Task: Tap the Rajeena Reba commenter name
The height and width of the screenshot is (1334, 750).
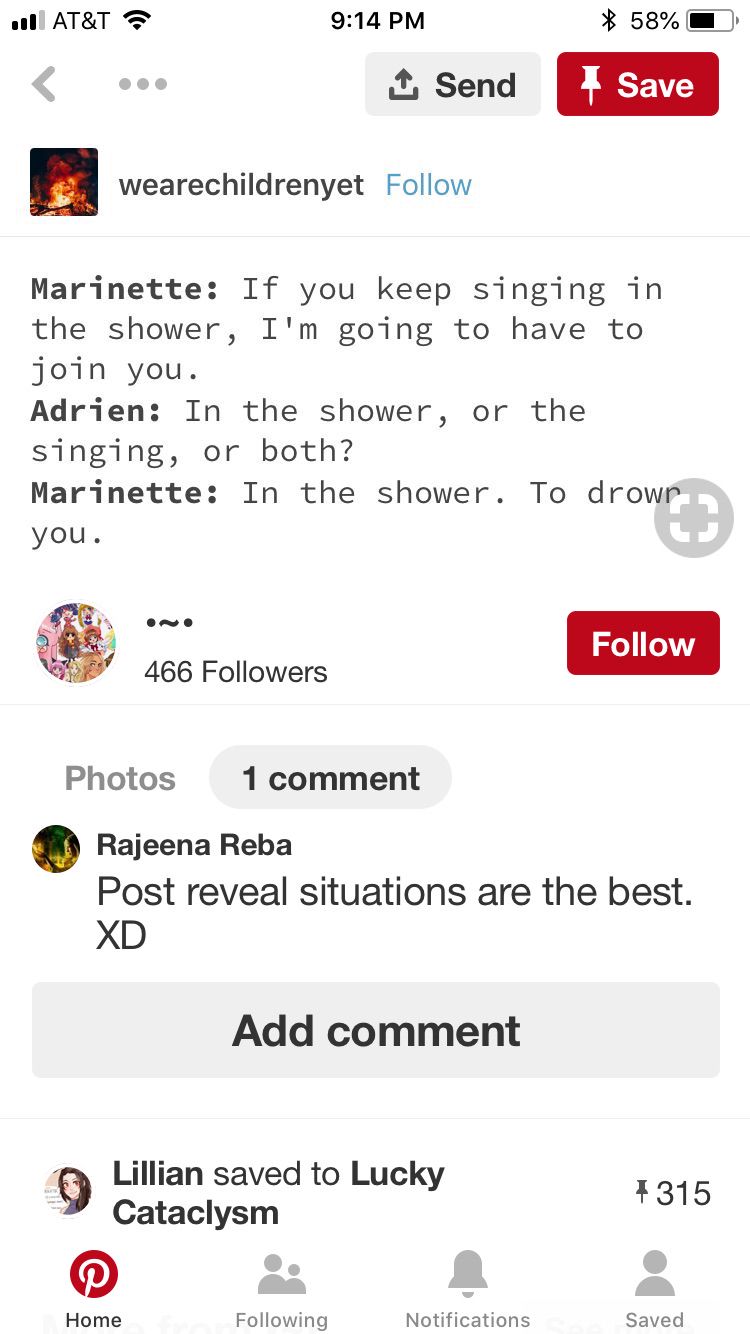Action: tap(194, 845)
